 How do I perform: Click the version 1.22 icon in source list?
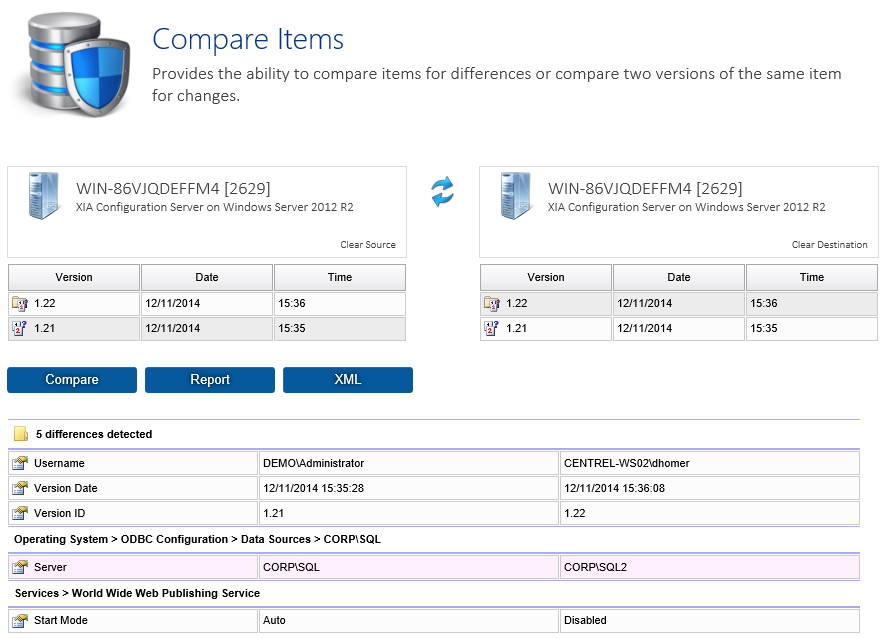click(x=19, y=304)
